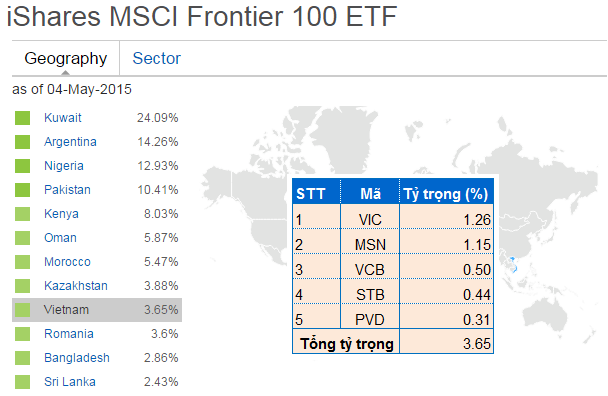Open the Oman entry
This screenshot has width=608, height=396.
pyautogui.click(x=60, y=238)
